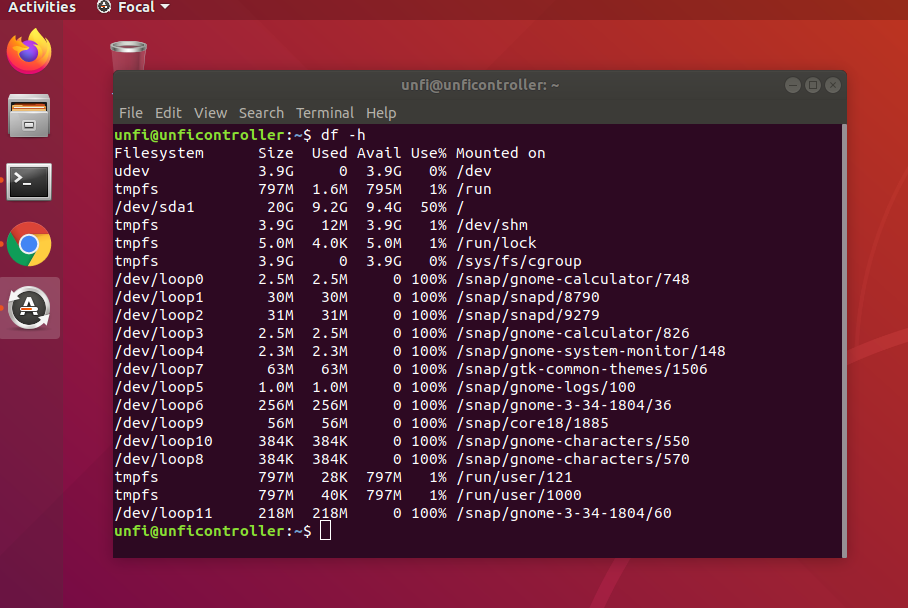Open the File menu
The width and height of the screenshot is (908, 608).
click(x=131, y=113)
